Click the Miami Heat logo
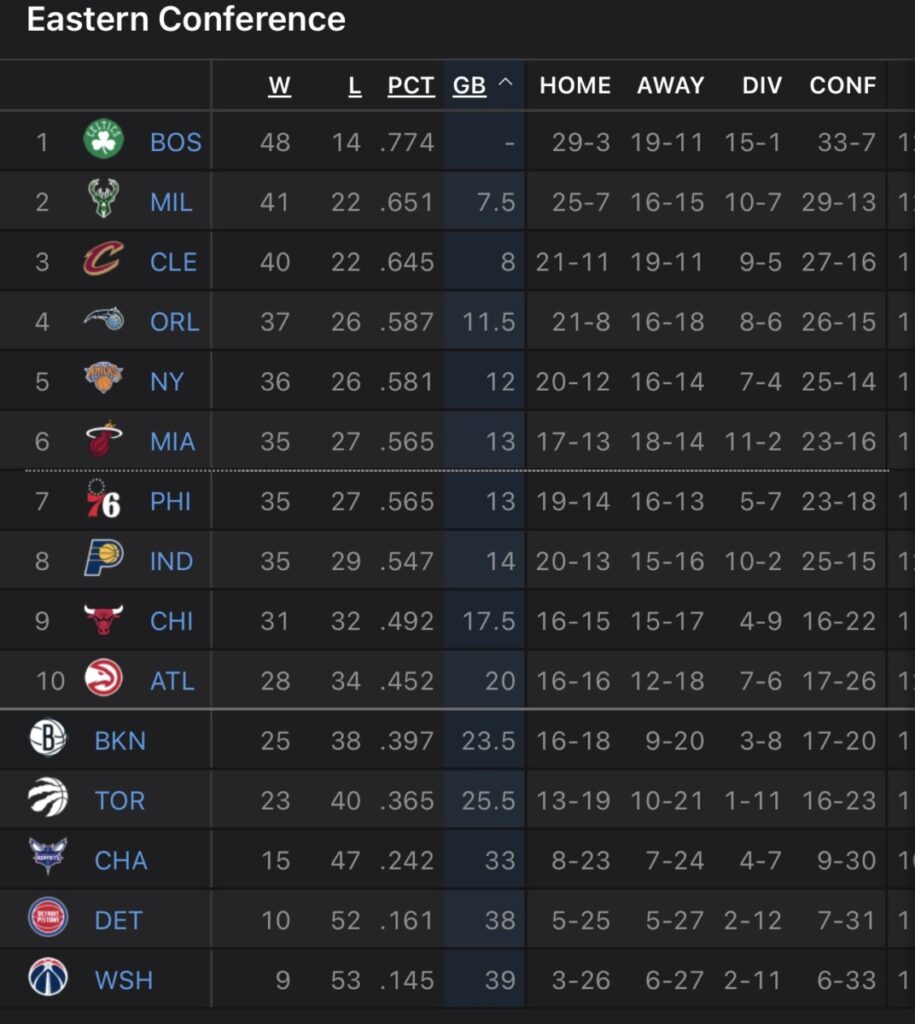 [103, 440]
